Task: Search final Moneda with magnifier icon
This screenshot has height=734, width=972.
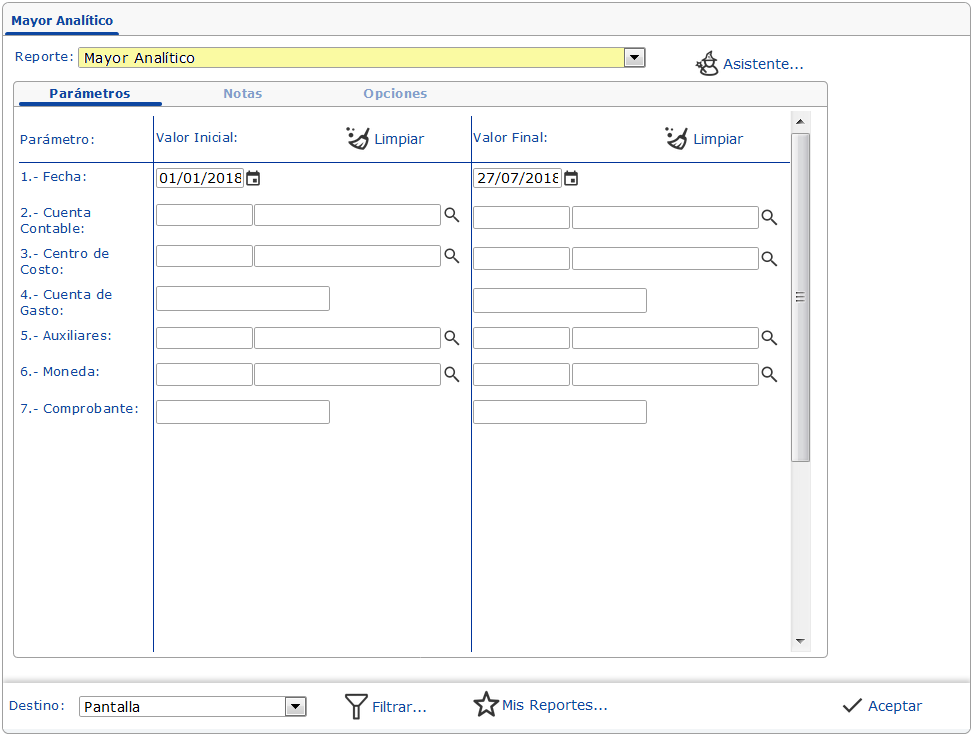Action: click(769, 374)
